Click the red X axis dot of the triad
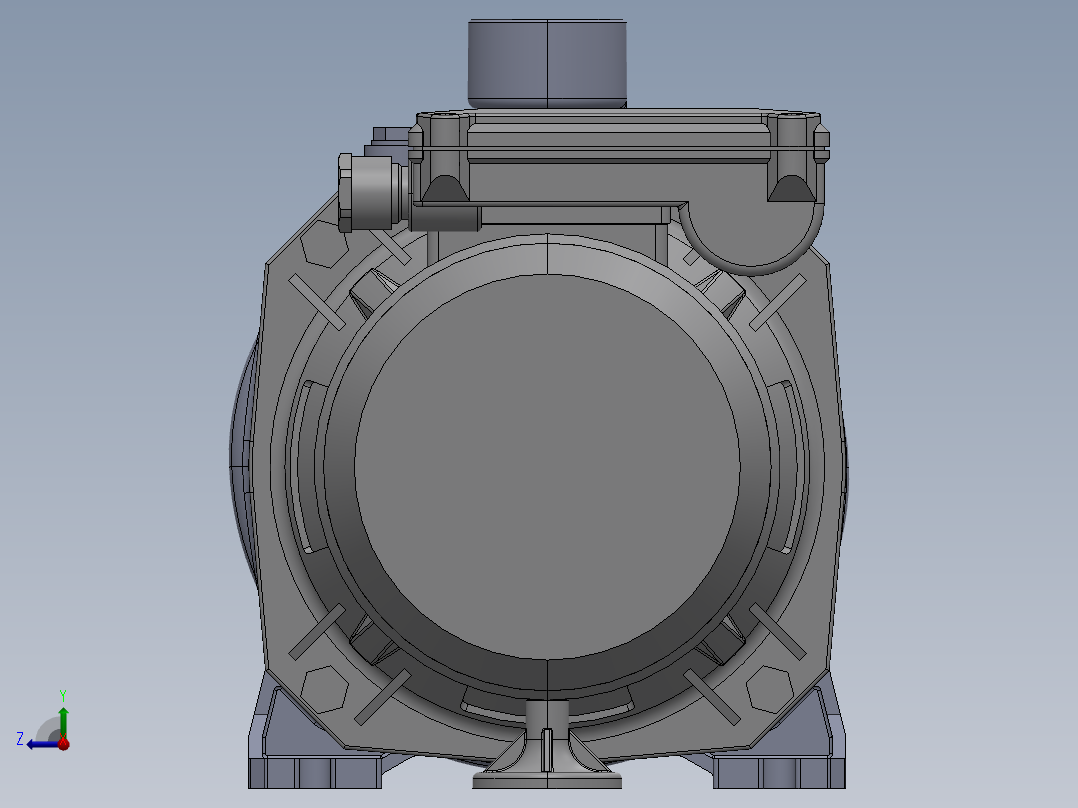 64,743
